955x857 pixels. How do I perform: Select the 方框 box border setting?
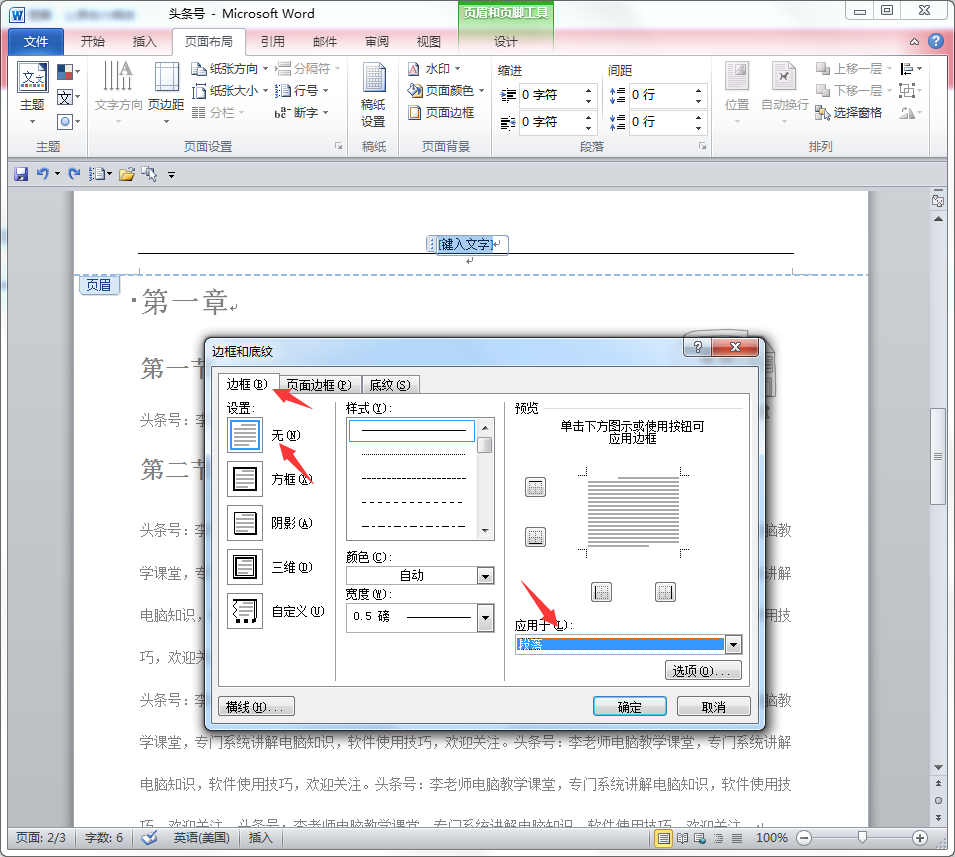point(245,479)
